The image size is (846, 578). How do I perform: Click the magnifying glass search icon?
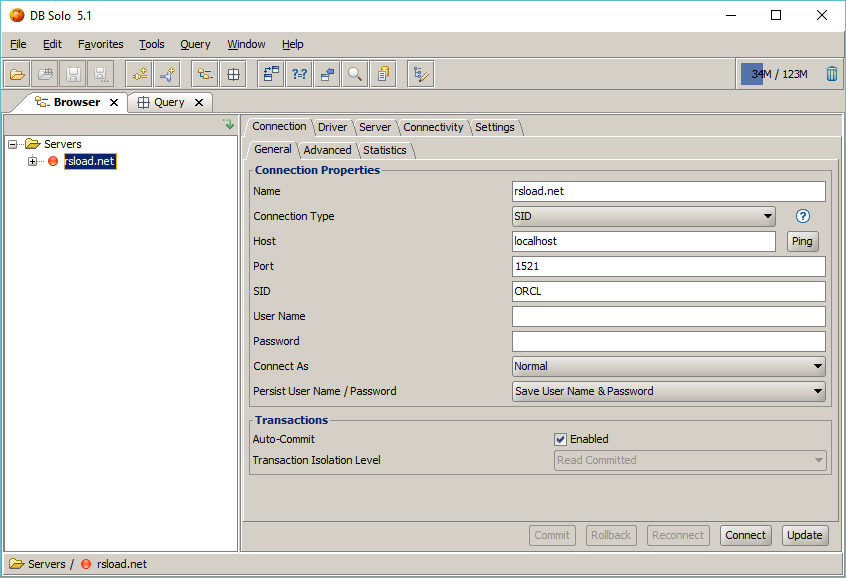[x=354, y=74]
